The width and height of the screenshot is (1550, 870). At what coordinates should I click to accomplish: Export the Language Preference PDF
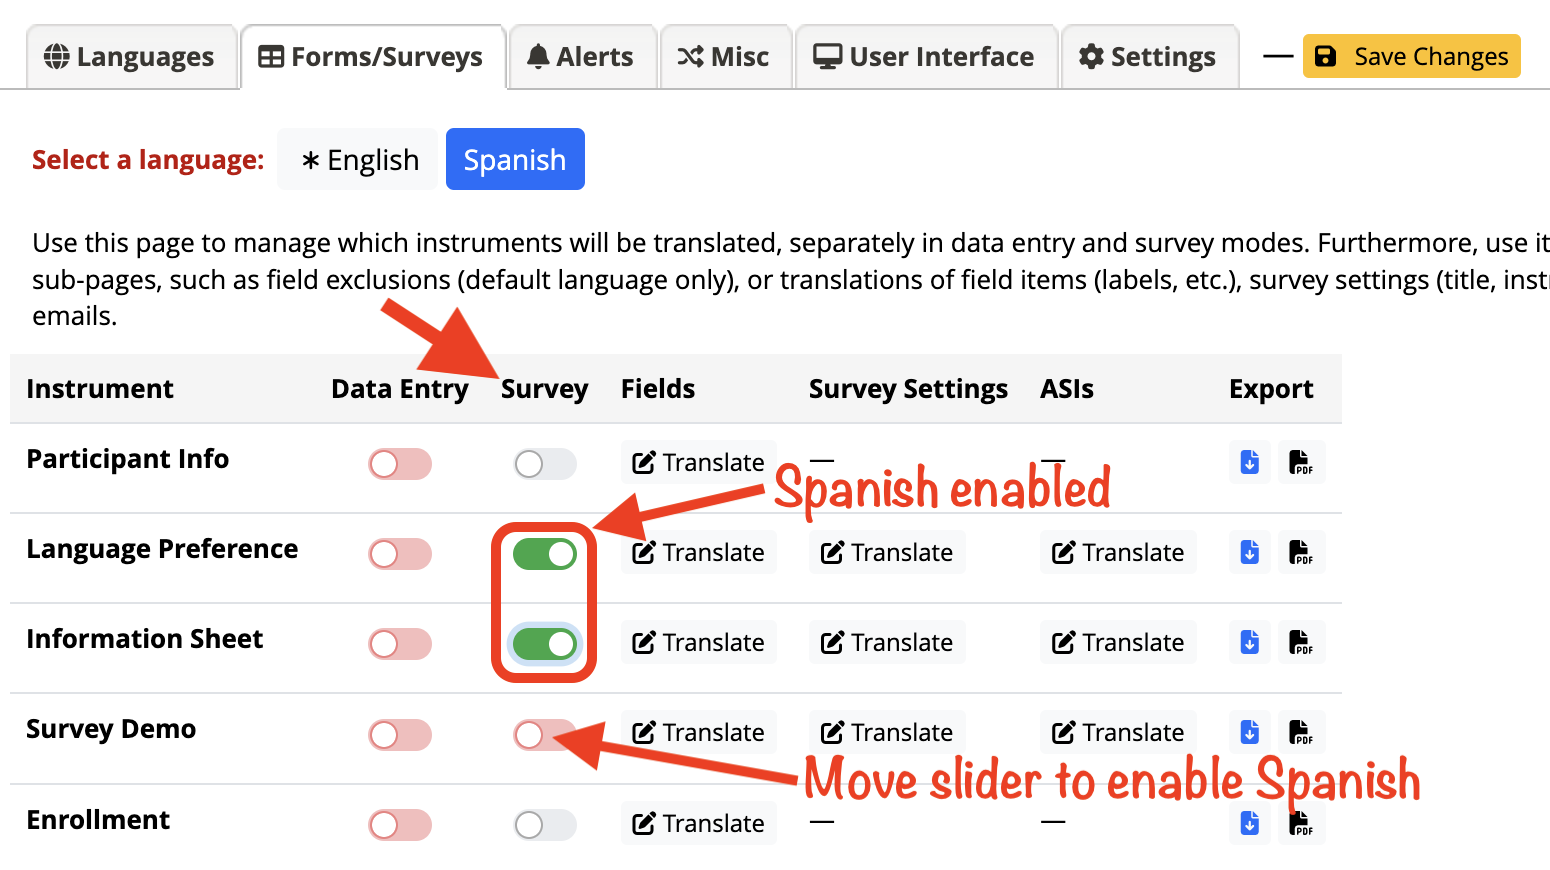point(1301,552)
